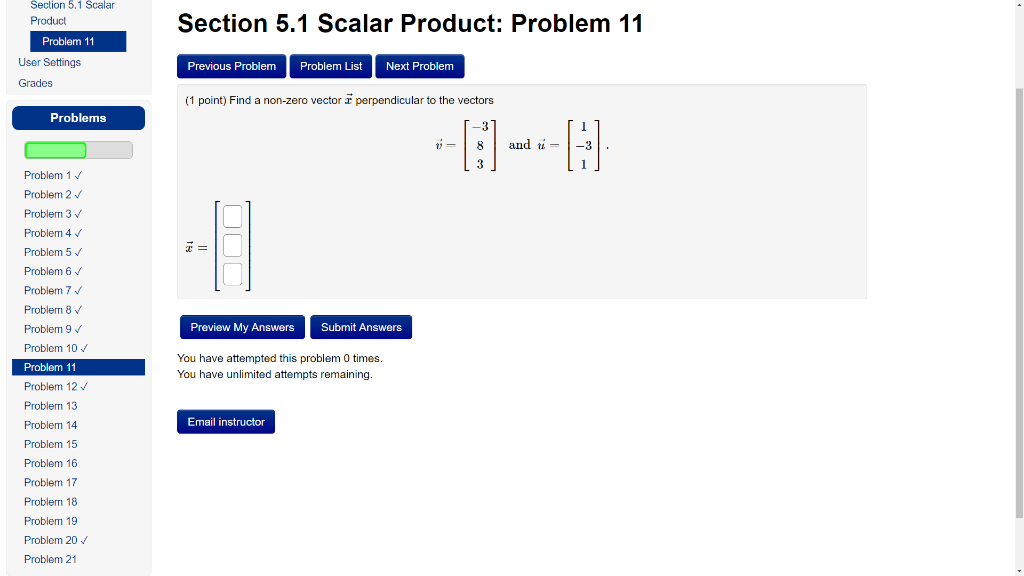Click the first vector answer box

pos(232,216)
